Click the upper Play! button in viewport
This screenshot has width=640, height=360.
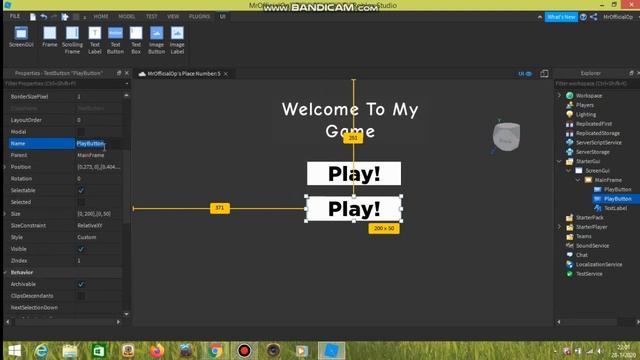coord(354,173)
